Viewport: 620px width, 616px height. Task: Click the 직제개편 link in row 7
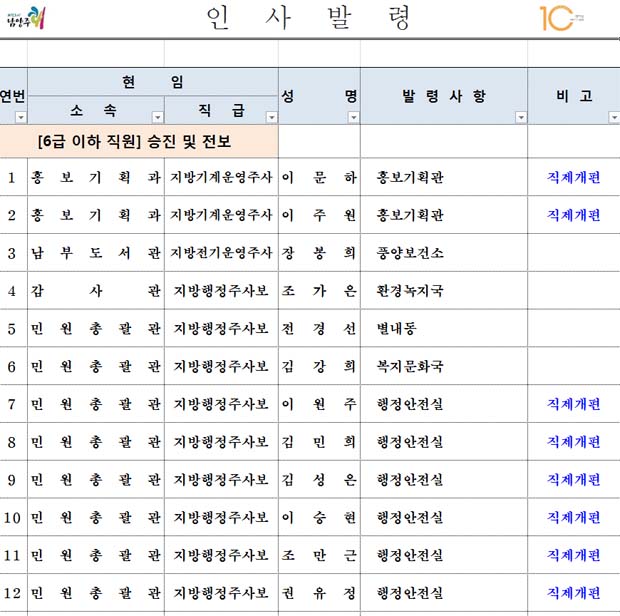[573, 404]
